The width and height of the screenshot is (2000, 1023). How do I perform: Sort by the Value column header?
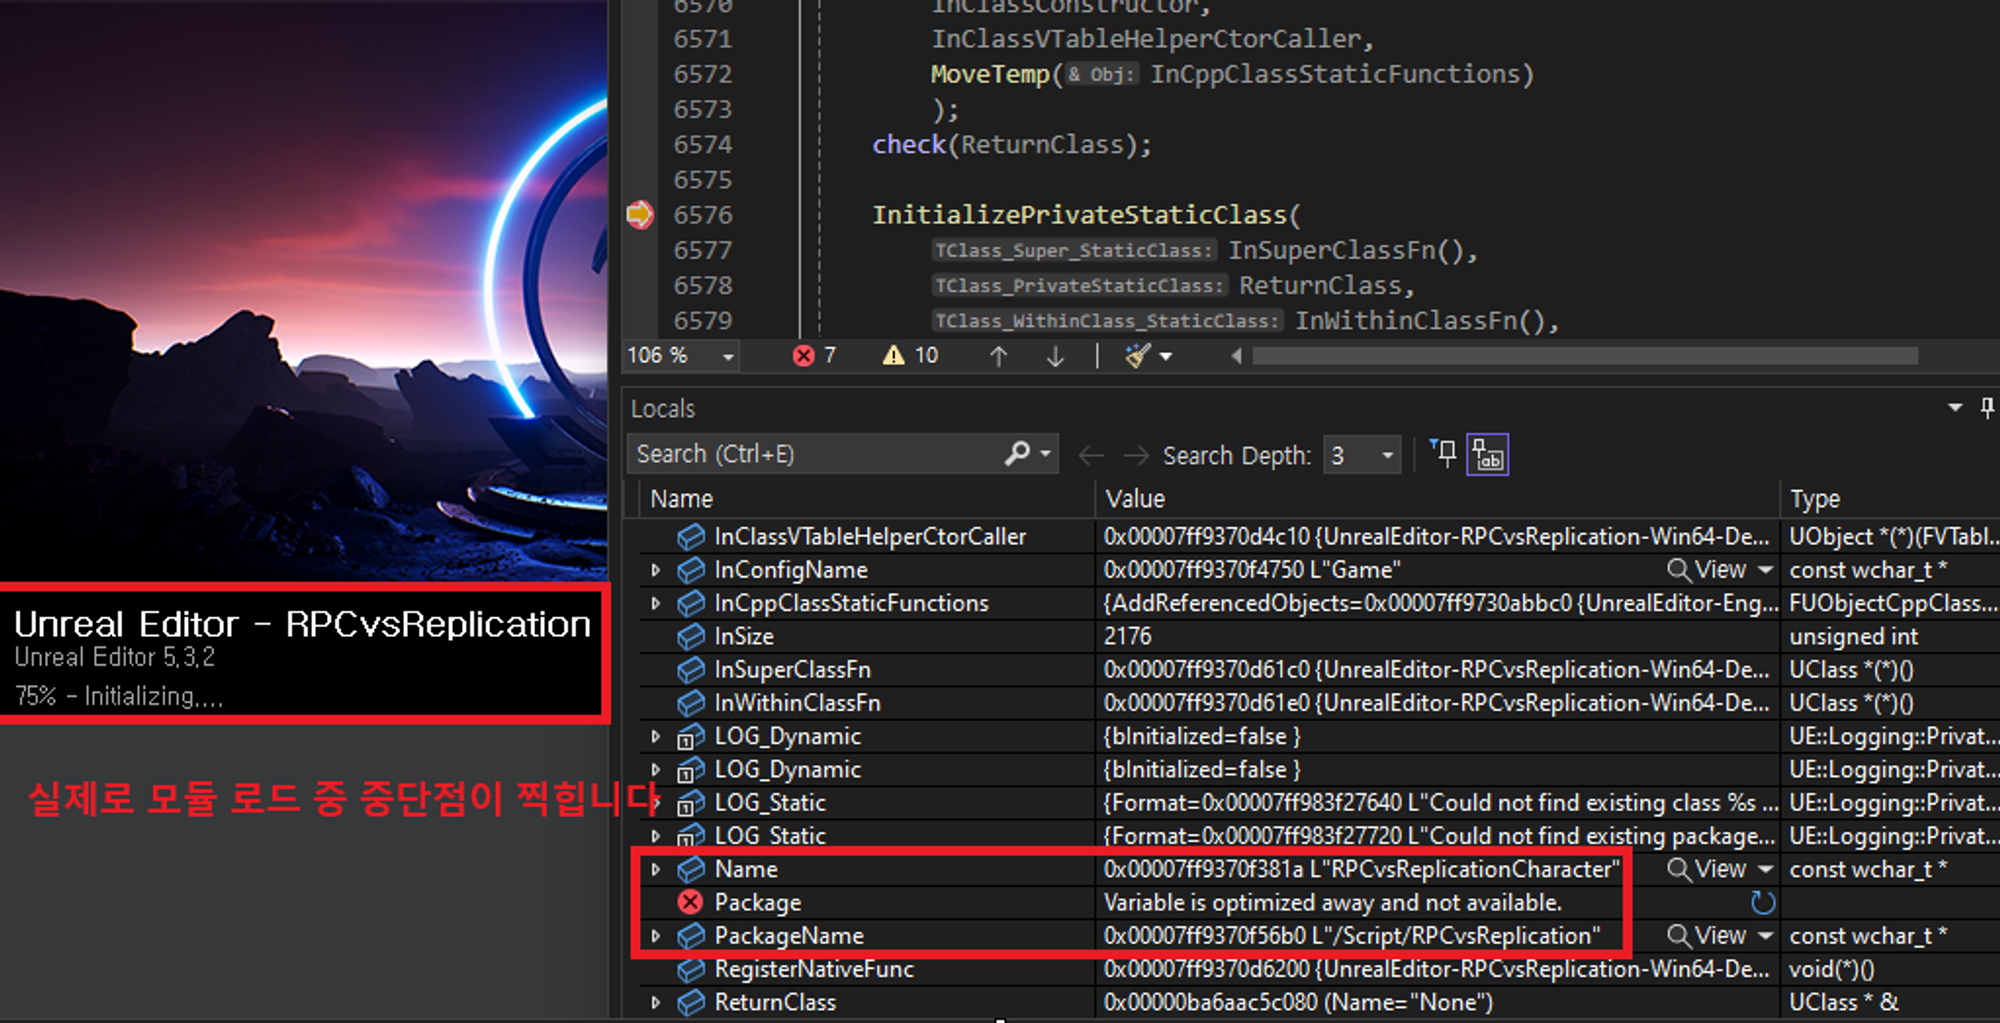(x=1135, y=499)
